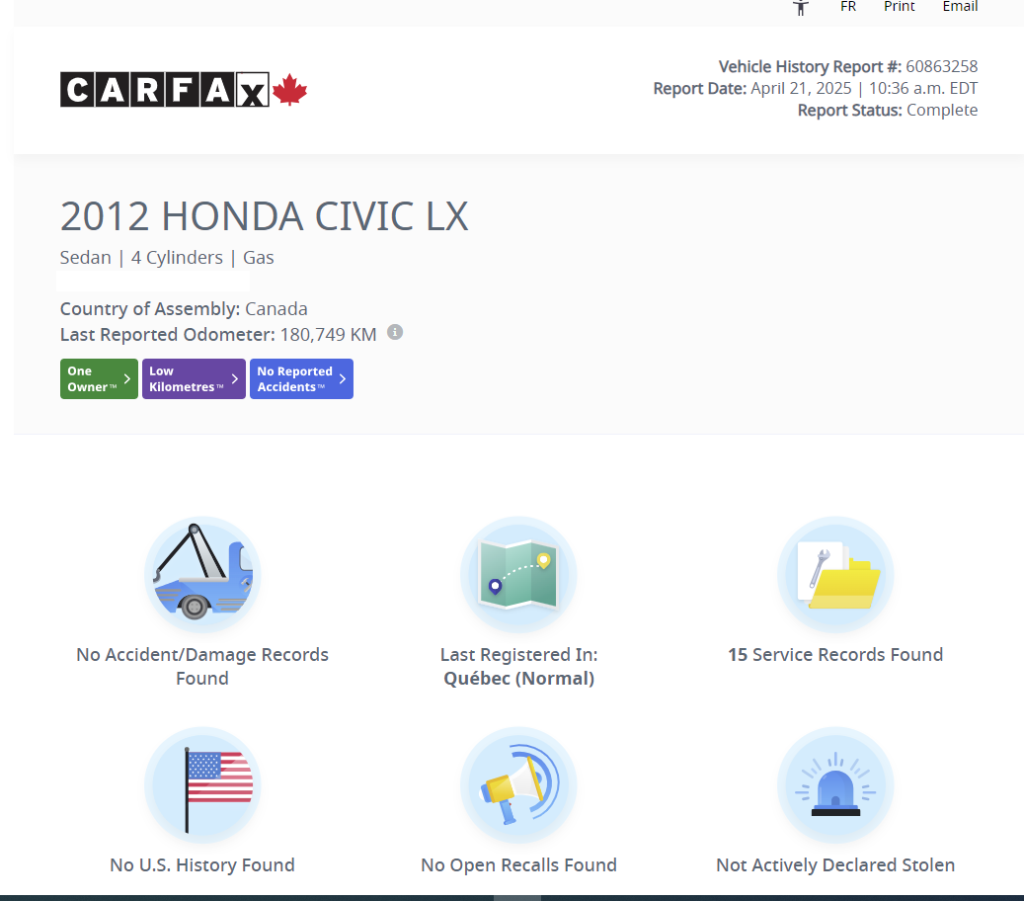Image resolution: width=1024 pixels, height=901 pixels.
Task: Expand chevron on One Owner badge
Action: [127, 379]
